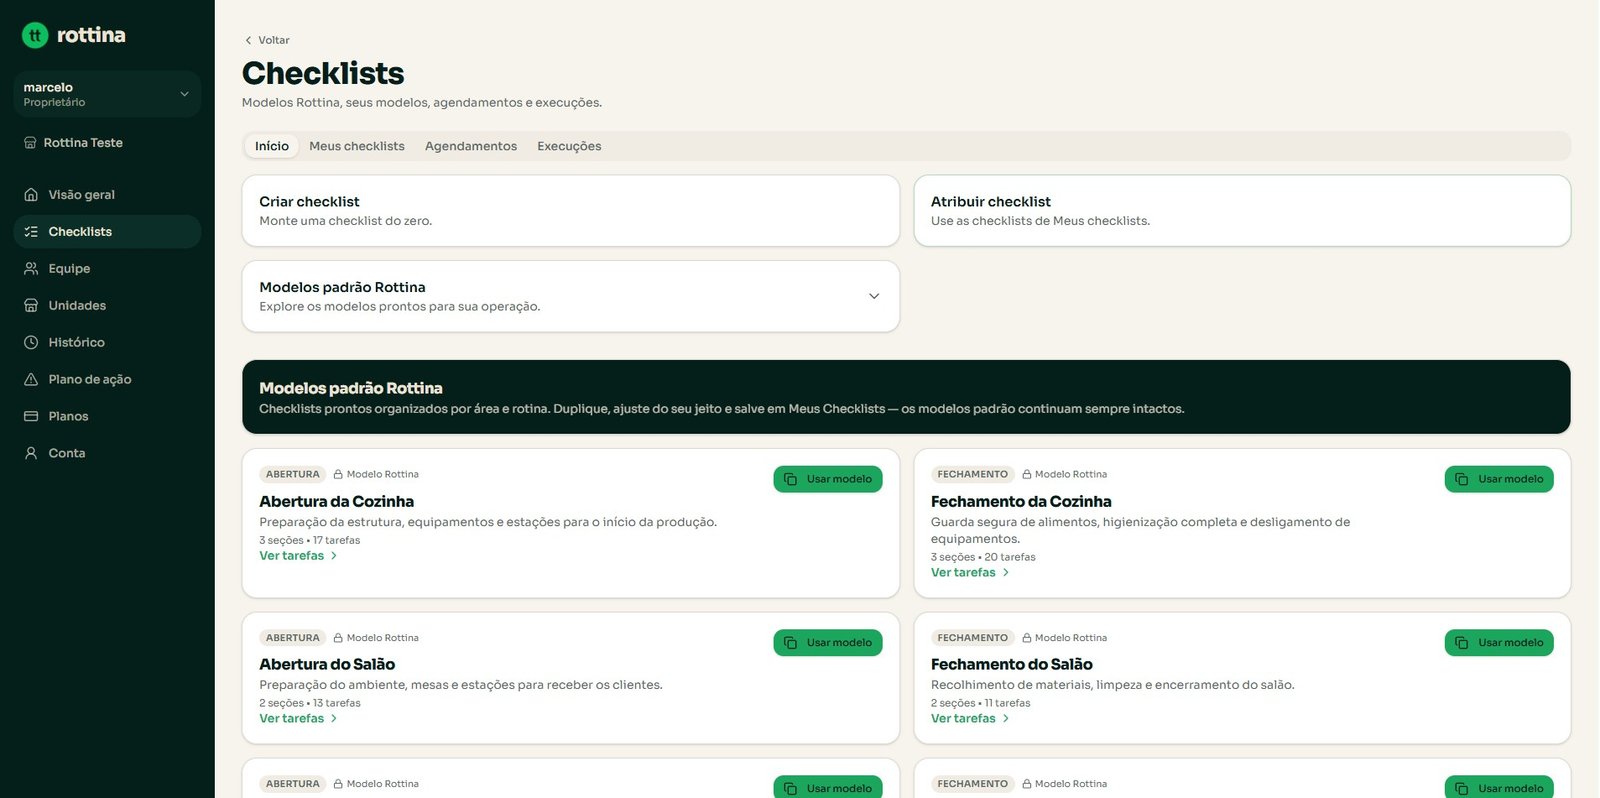
Task: Click the lock icon on Fechamento da Cozinha card
Action: tap(1027, 475)
